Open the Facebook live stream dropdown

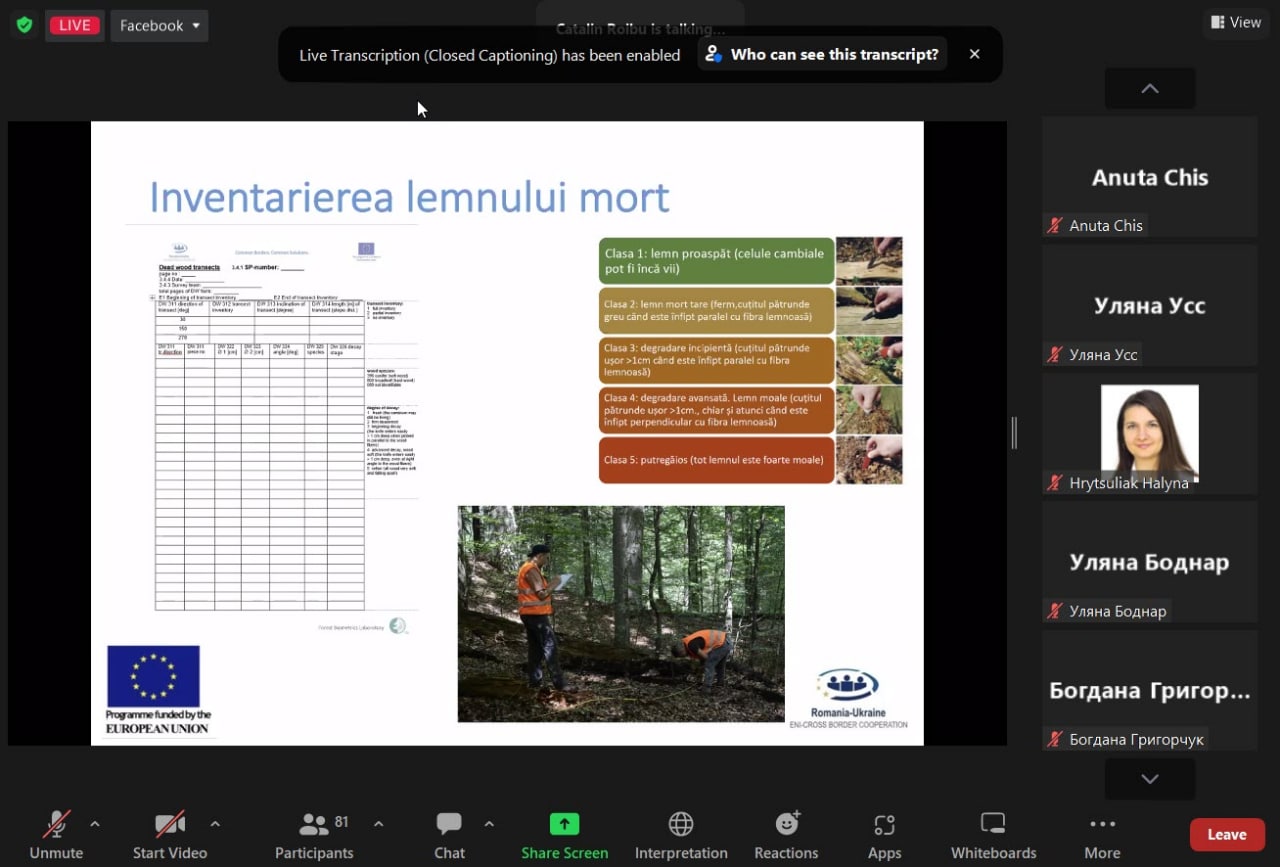tap(160, 26)
